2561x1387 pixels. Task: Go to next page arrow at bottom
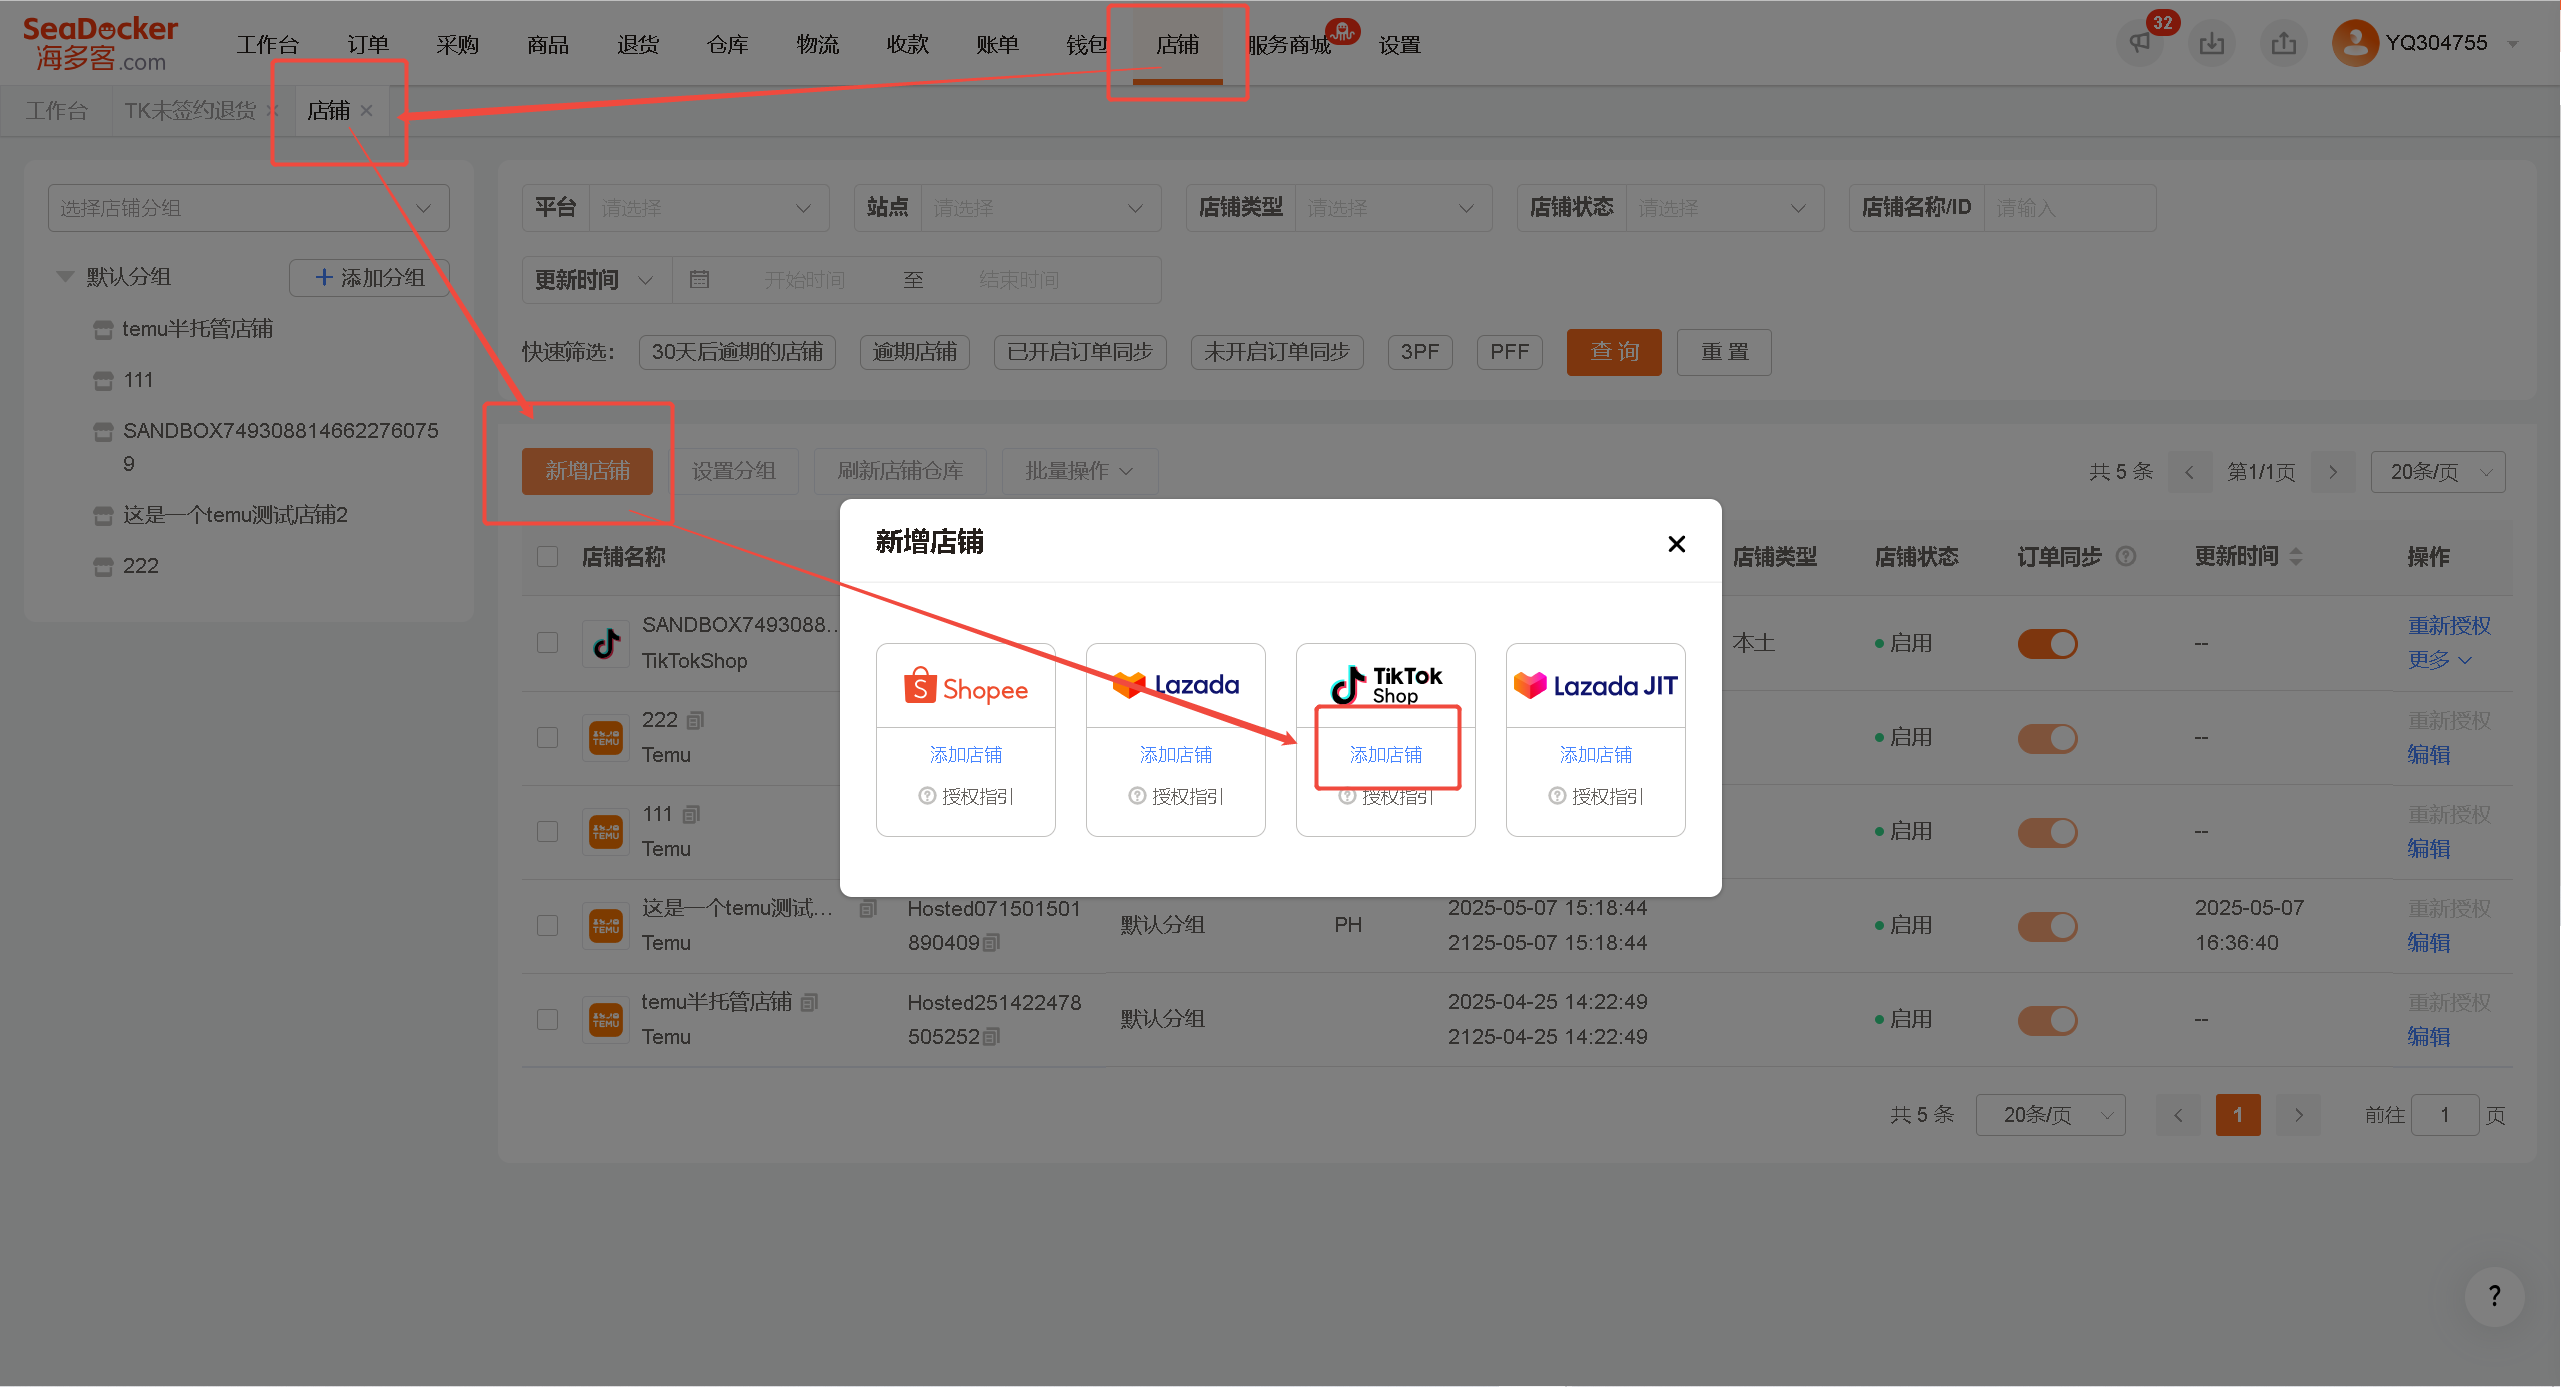point(2299,1115)
